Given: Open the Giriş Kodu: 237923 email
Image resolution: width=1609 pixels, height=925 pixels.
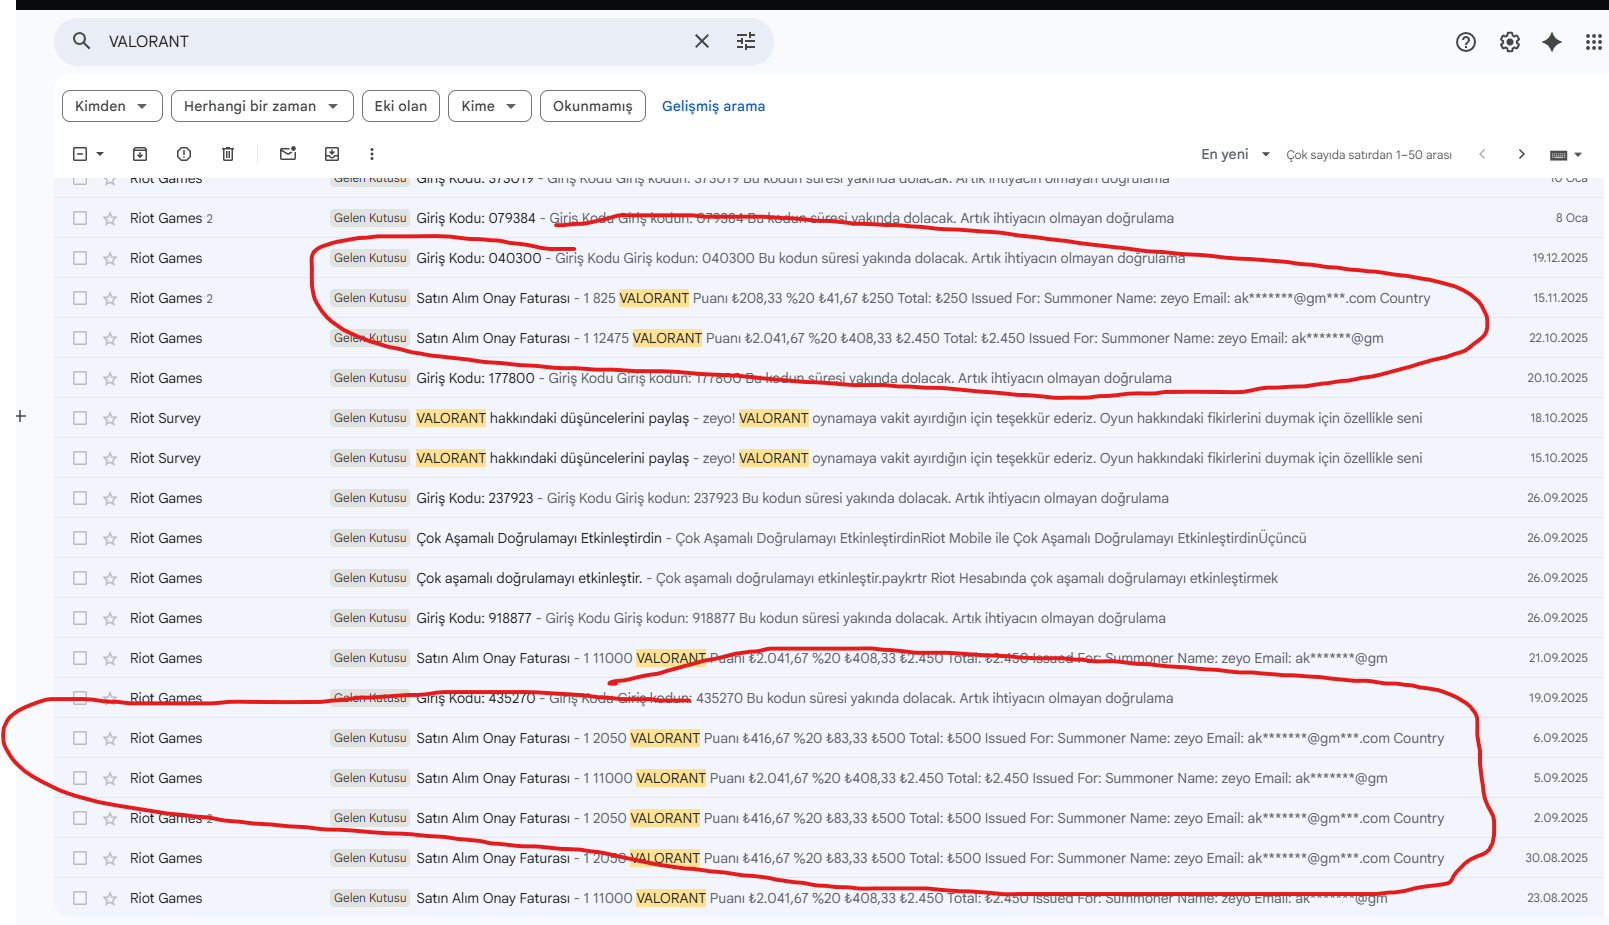Looking at the screenshot, I should click(829, 498).
